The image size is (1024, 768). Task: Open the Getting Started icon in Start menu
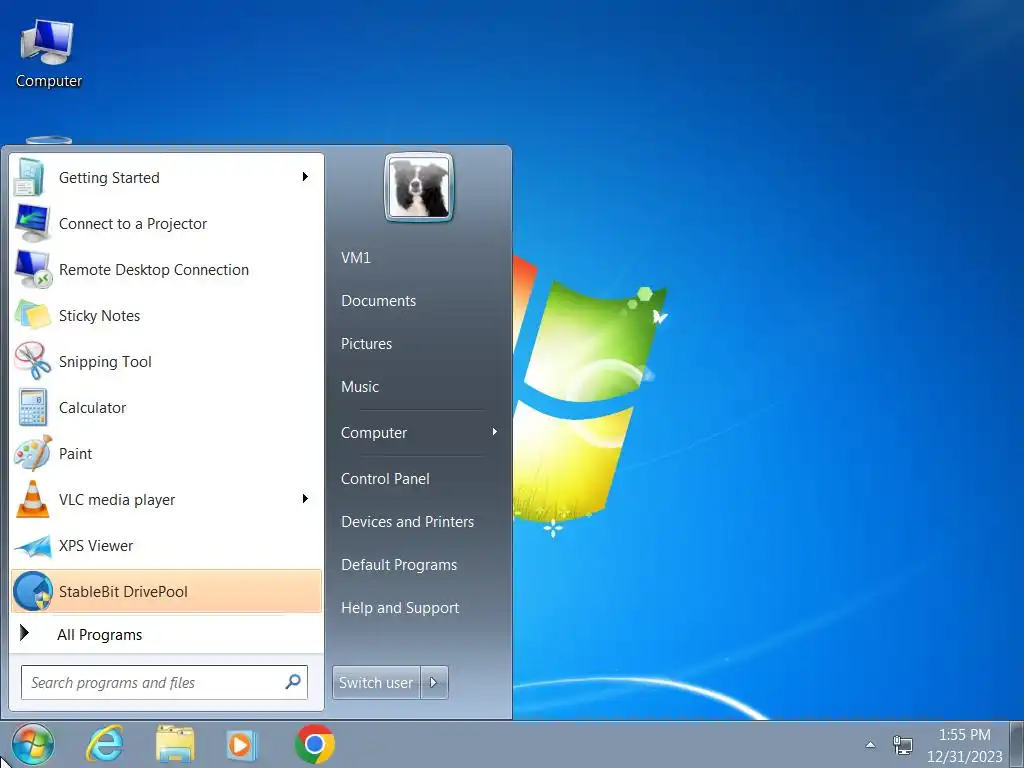(29, 178)
